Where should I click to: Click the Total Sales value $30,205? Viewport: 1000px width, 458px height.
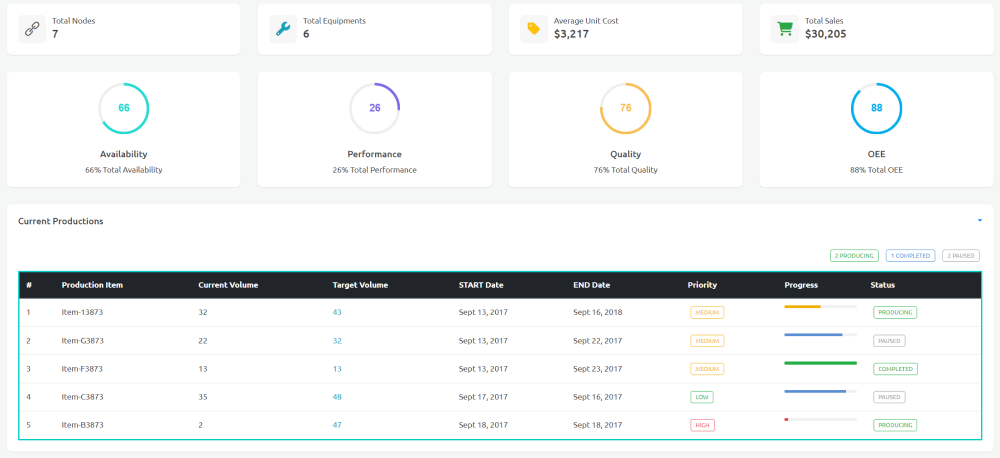pos(825,34)
